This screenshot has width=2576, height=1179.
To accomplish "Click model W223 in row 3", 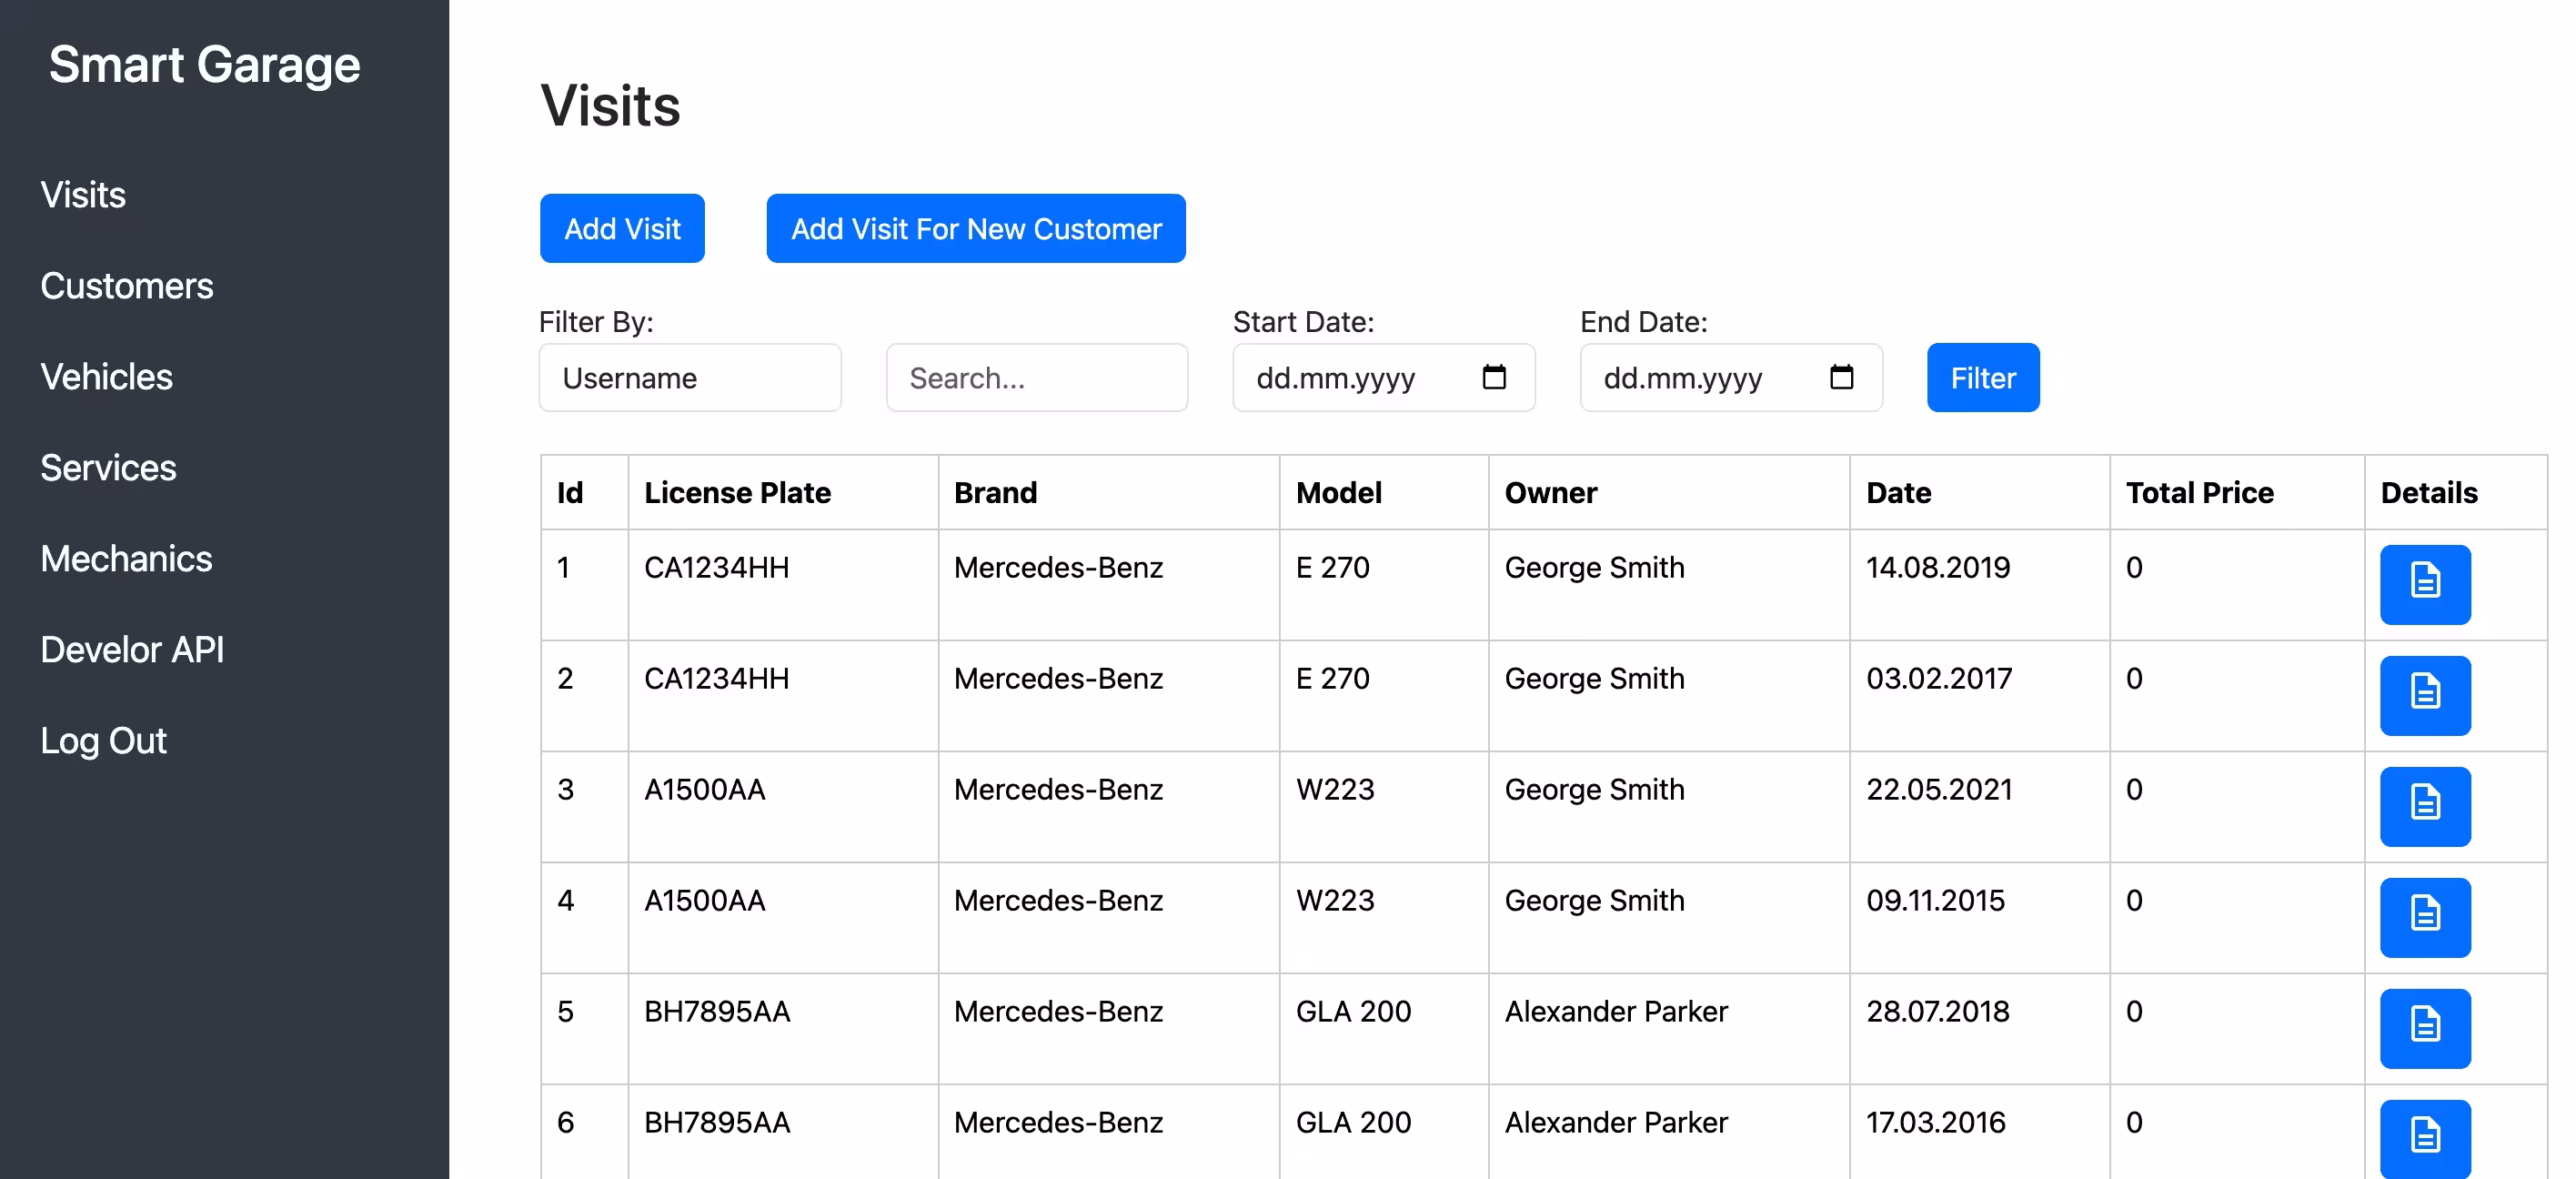I will tap(1335, 790).
